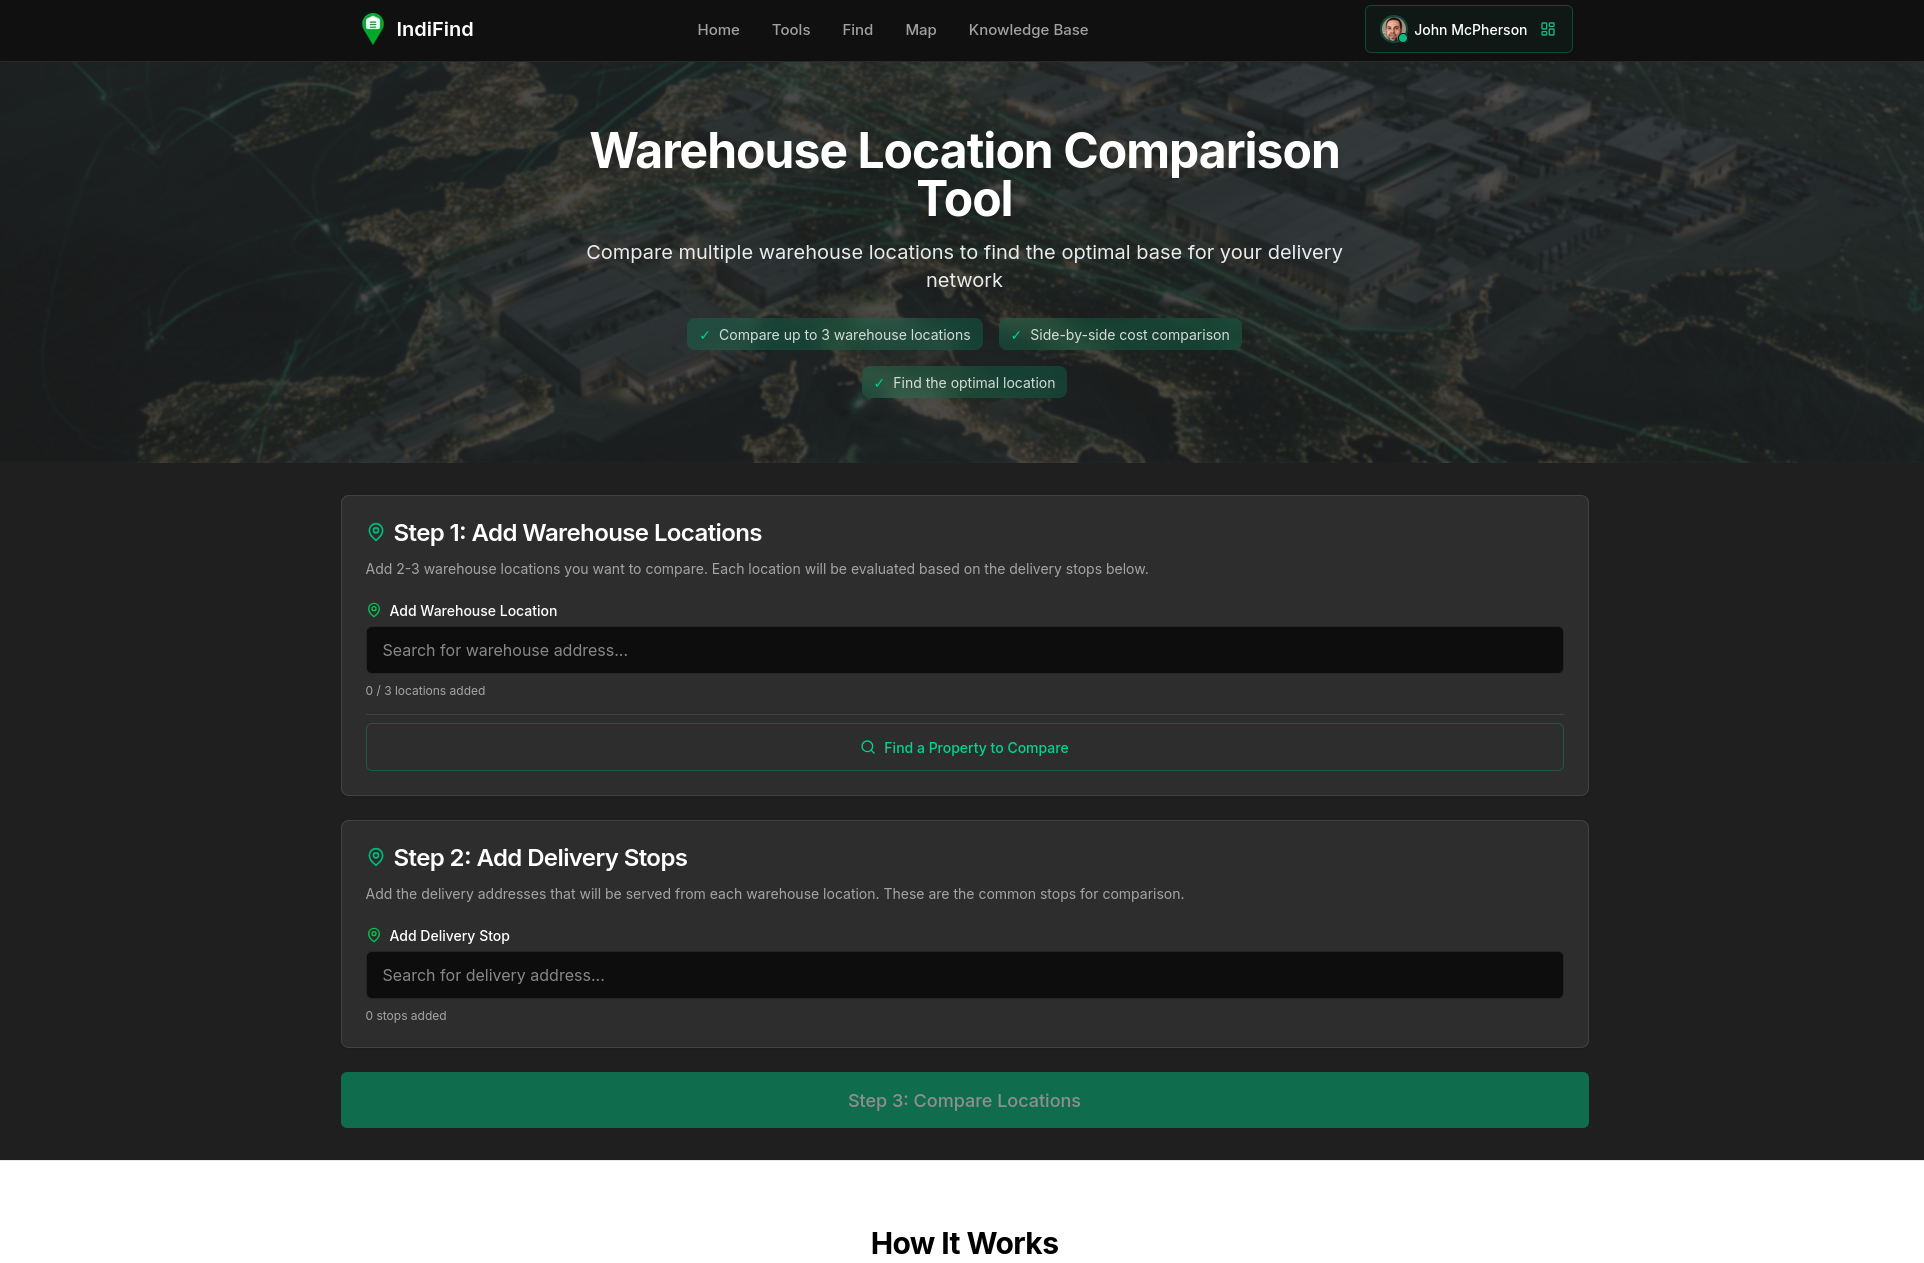Click the delivery address search field
The width and height of the screenshot is (1924, 1263).
(x=964, y=974)
